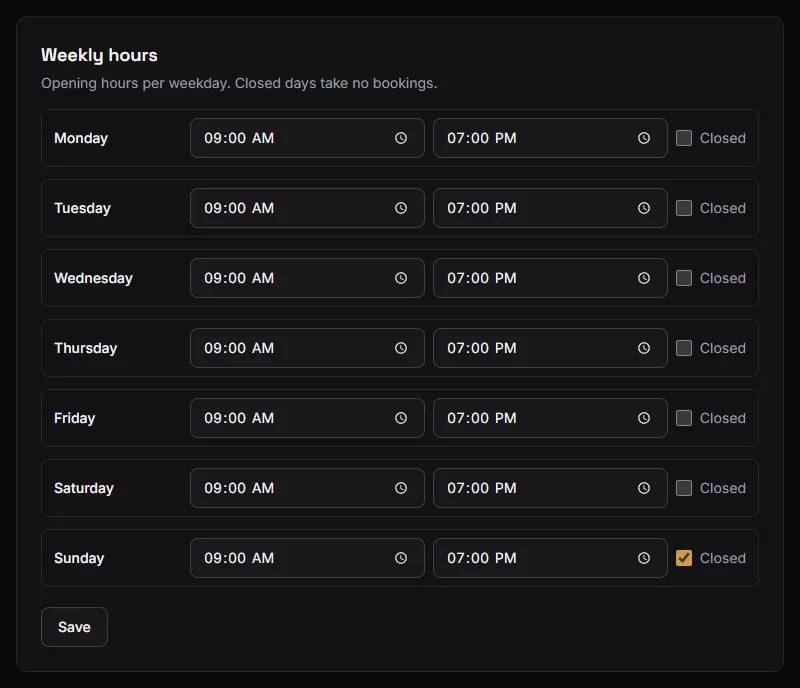Viewport: 800px width, 688px height.
Task: Select Sunday's 07:00 PM closing field
Action: click(x=550, y=558)
